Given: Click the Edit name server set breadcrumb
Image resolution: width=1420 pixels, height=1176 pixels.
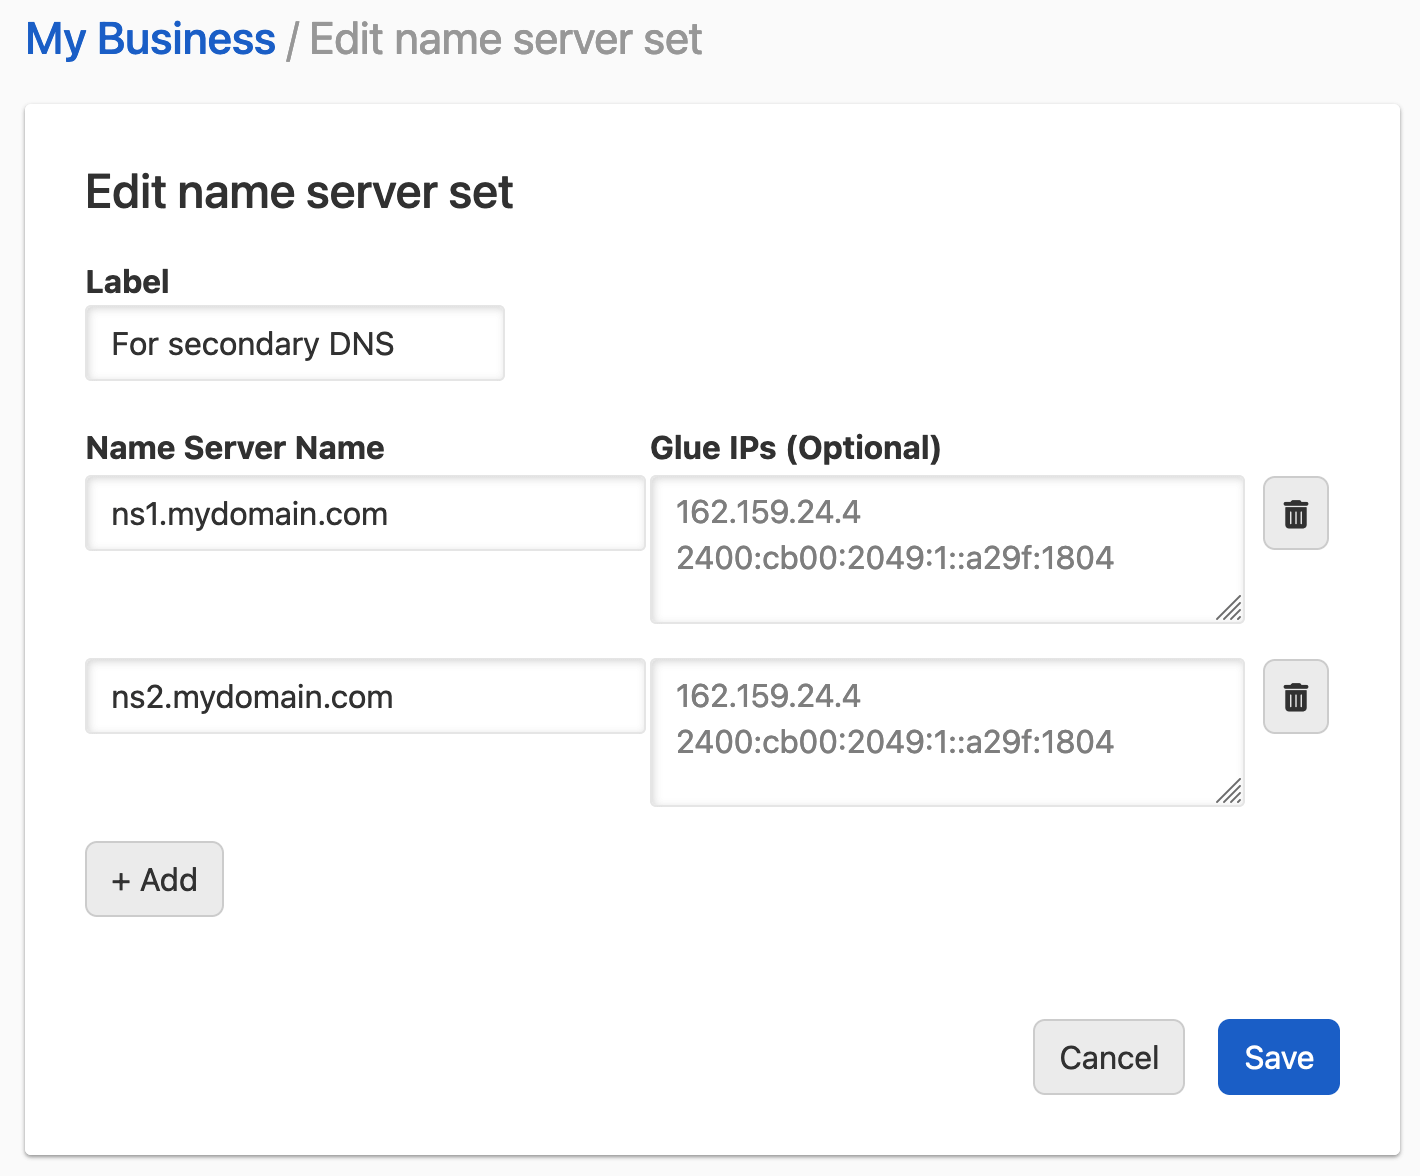Looking at the screenshot, I should coord(505,38).
